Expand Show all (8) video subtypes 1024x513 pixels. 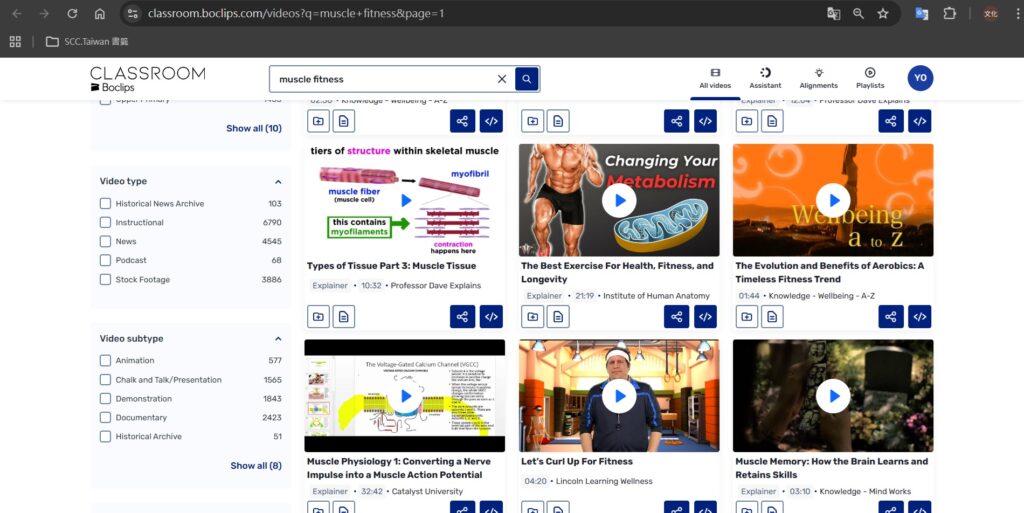pos(255,466)
